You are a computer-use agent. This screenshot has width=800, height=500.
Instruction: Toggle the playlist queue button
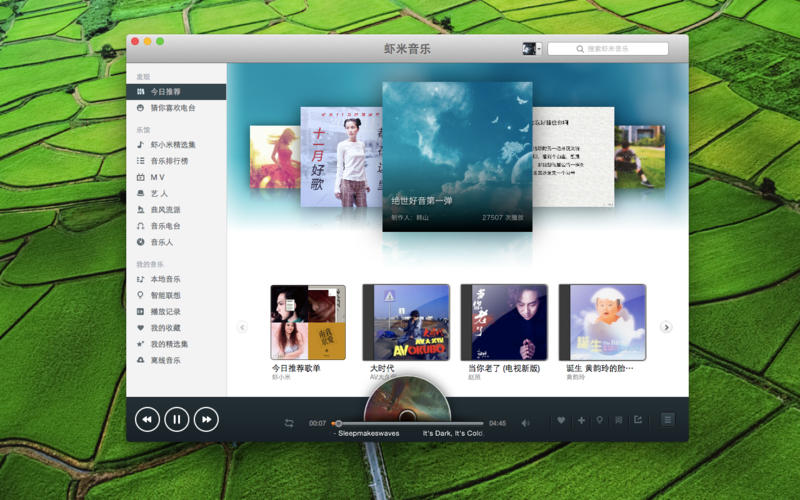(x=667, y=420)
